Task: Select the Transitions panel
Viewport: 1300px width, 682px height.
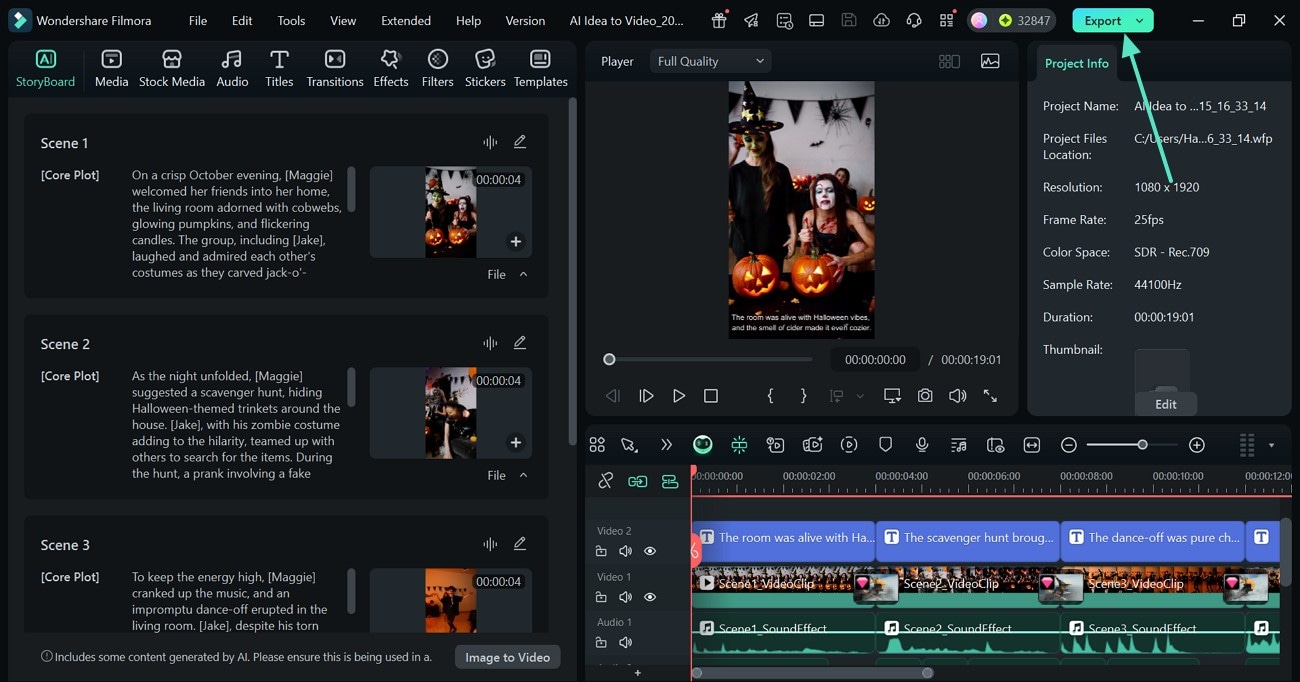Action: 334,68
